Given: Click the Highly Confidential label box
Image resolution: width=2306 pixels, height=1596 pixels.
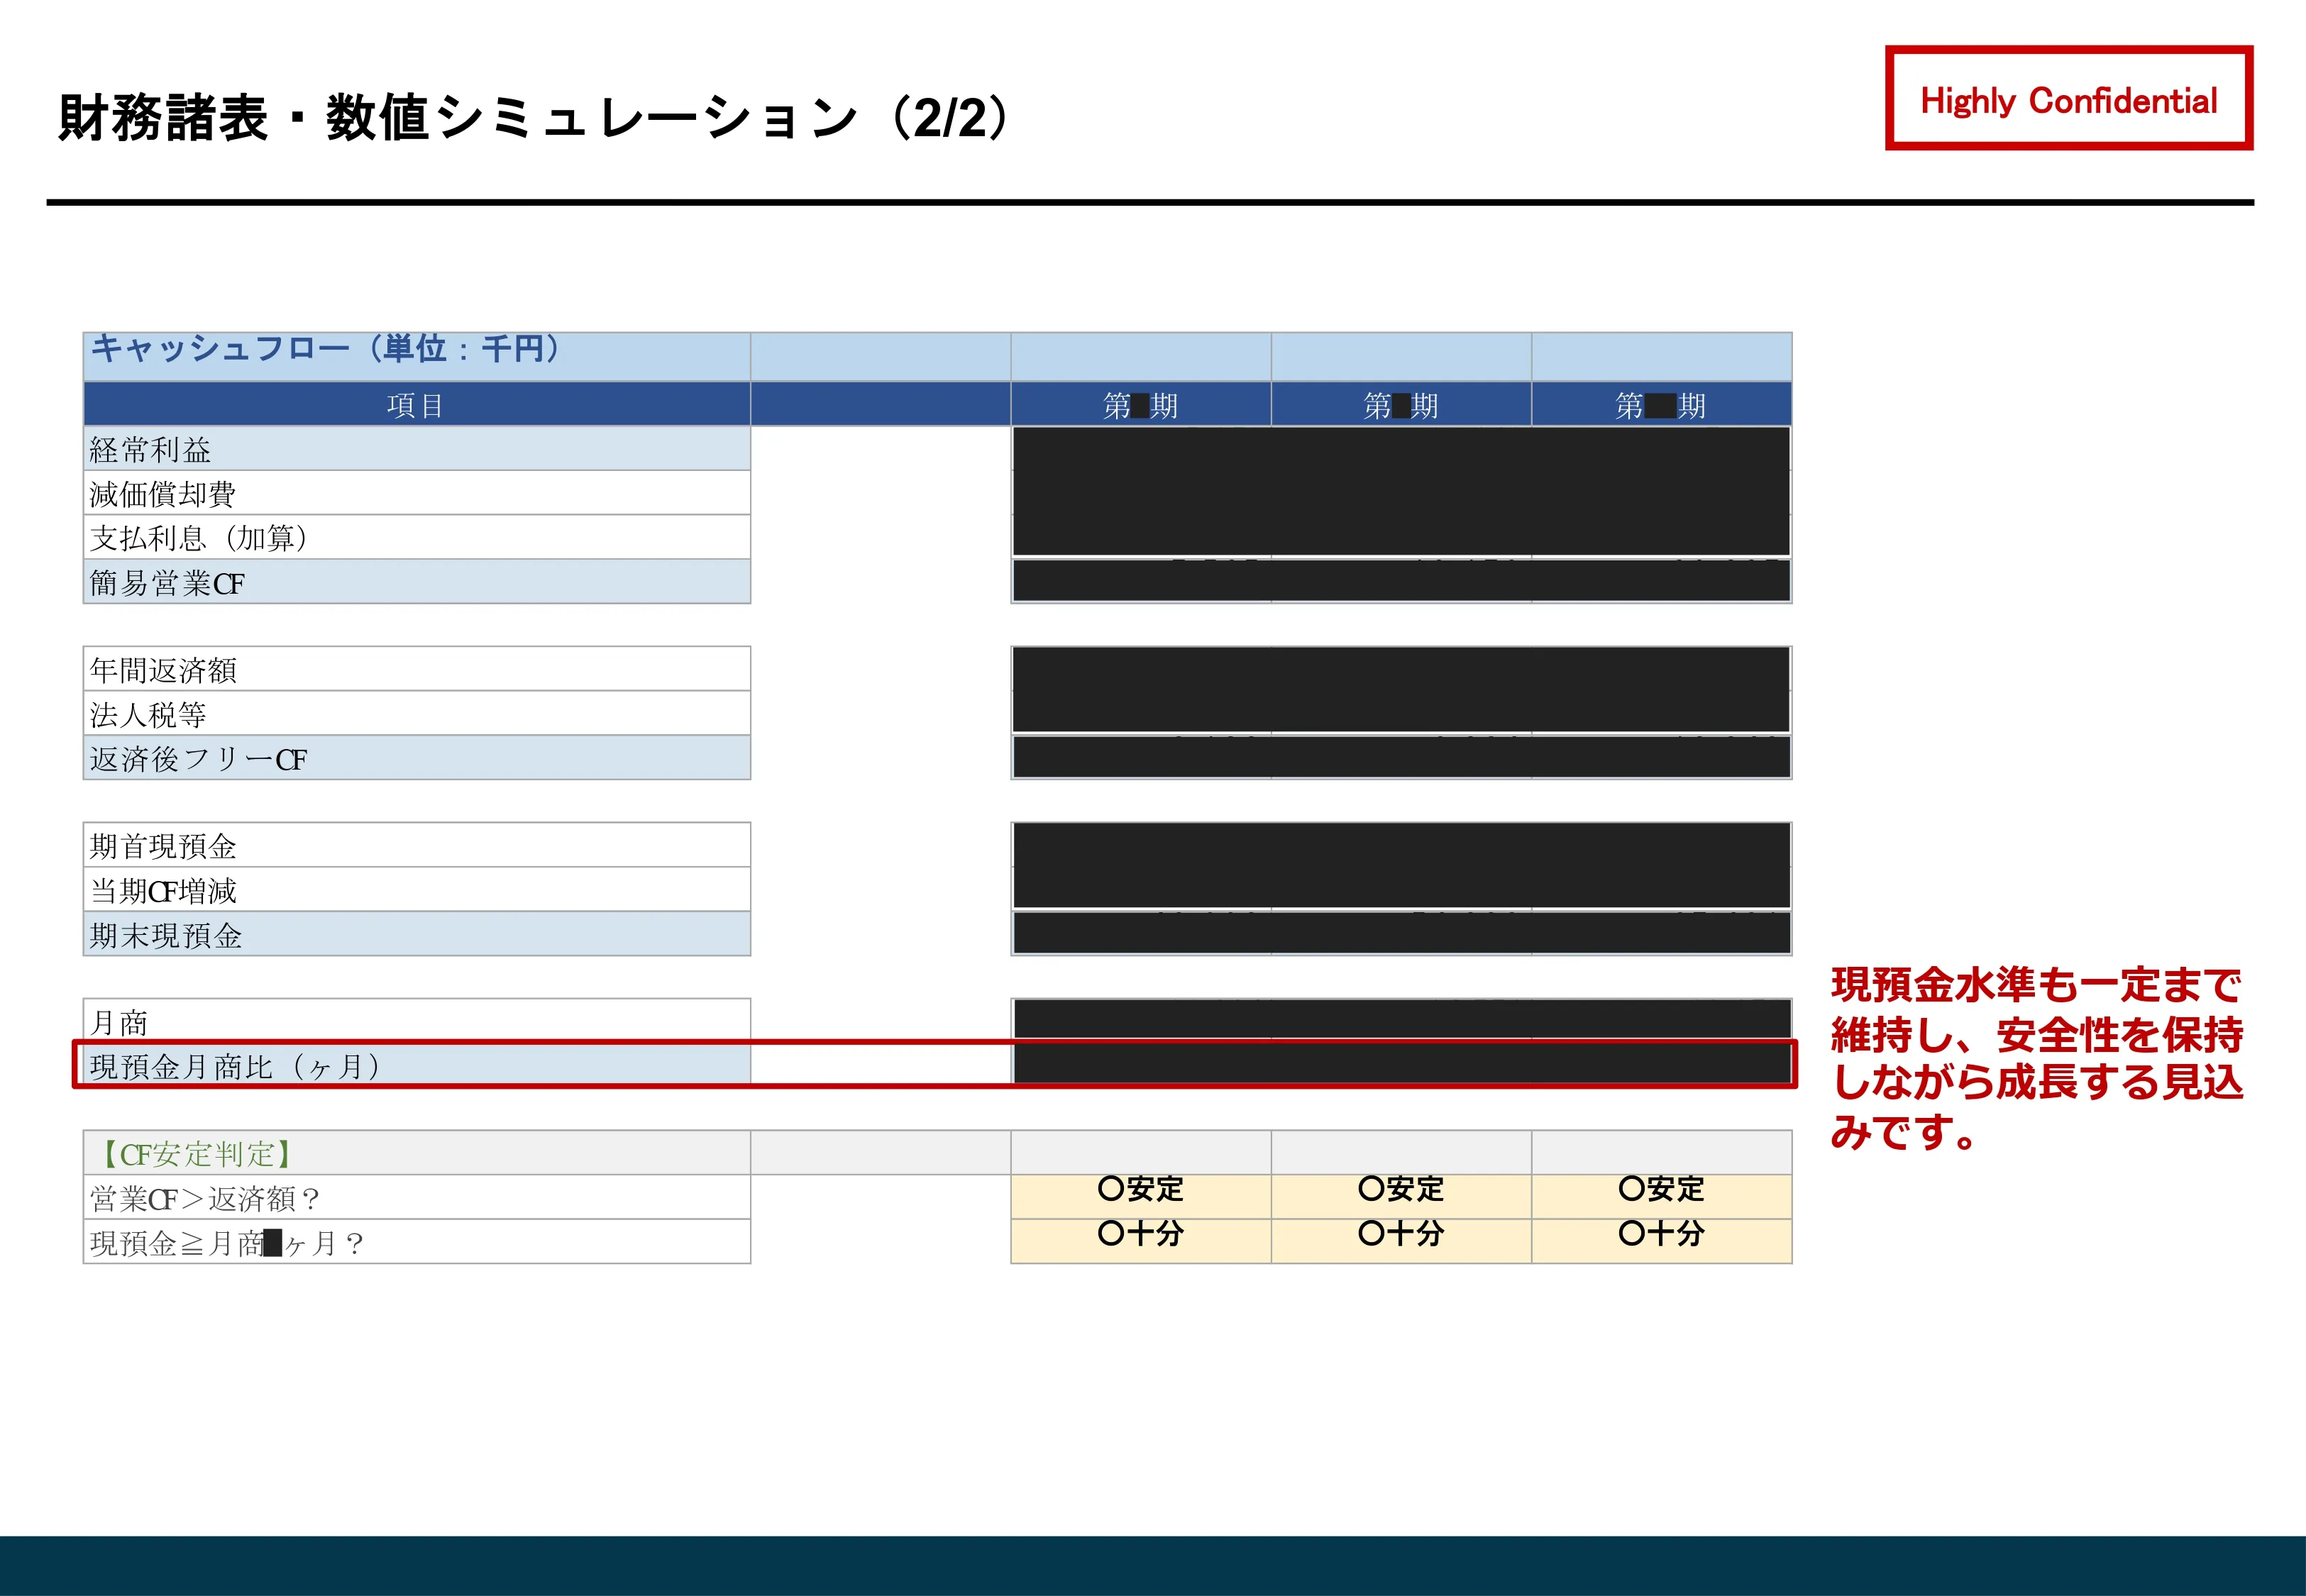Looking at the screenshot, I should 2068,99.
